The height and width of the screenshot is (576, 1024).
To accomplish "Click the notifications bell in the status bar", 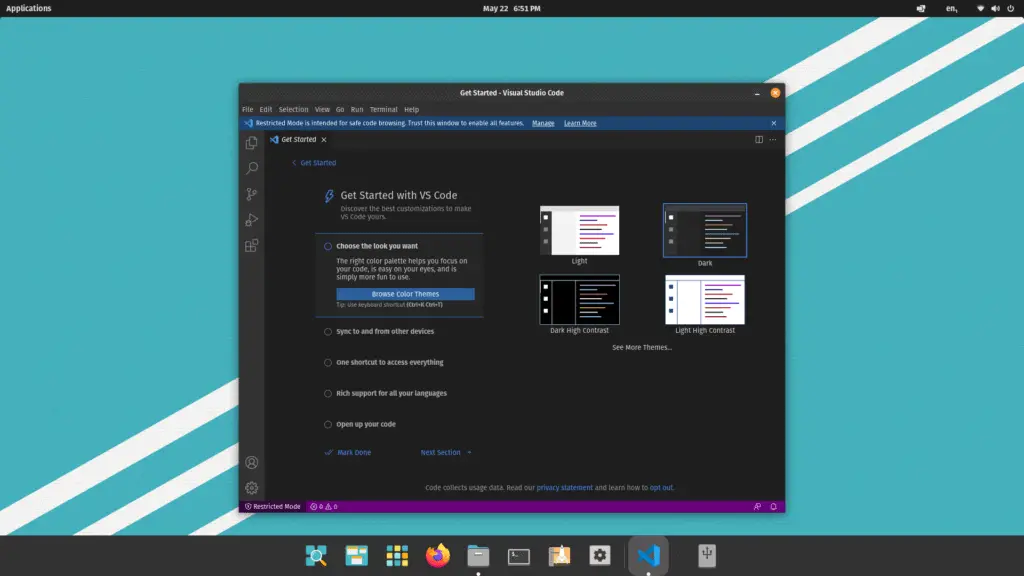I will tap(773, 507).
